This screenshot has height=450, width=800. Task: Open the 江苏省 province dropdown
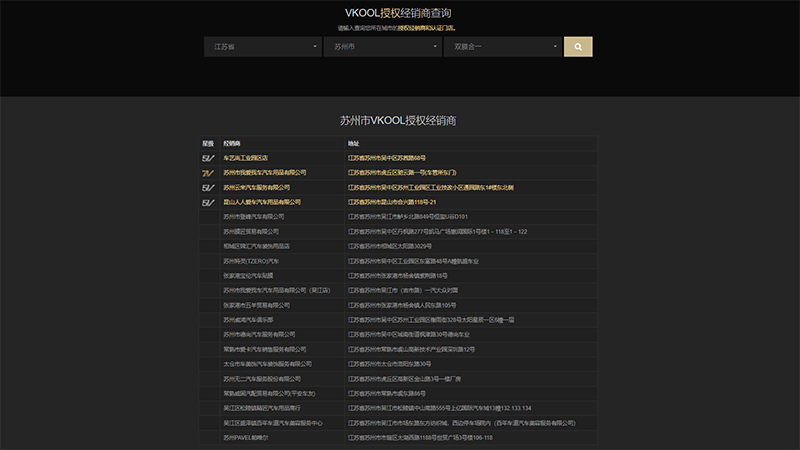tap(263, 46)
